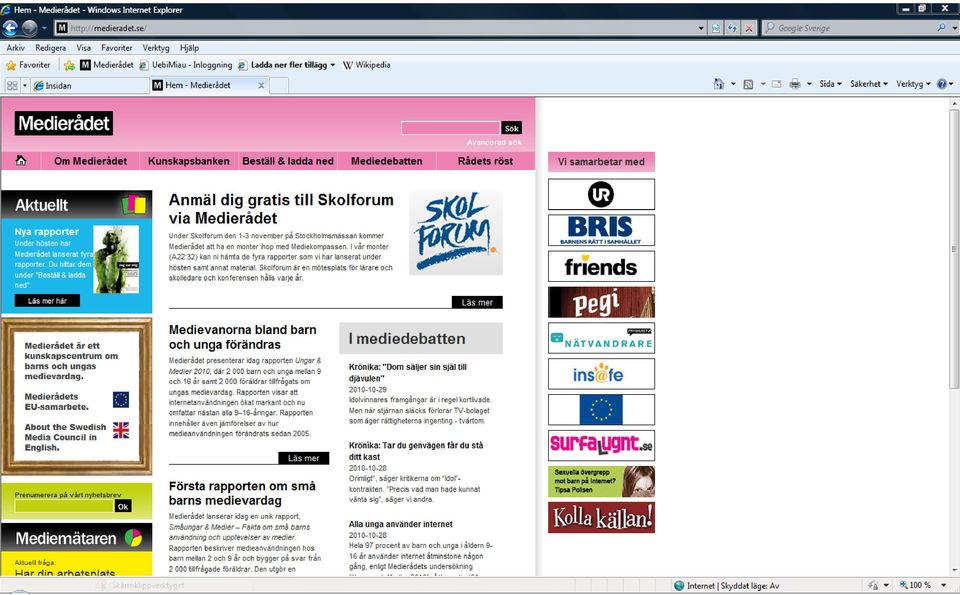
Task: Click the site search field next to Sök
Action: [451, 128]
